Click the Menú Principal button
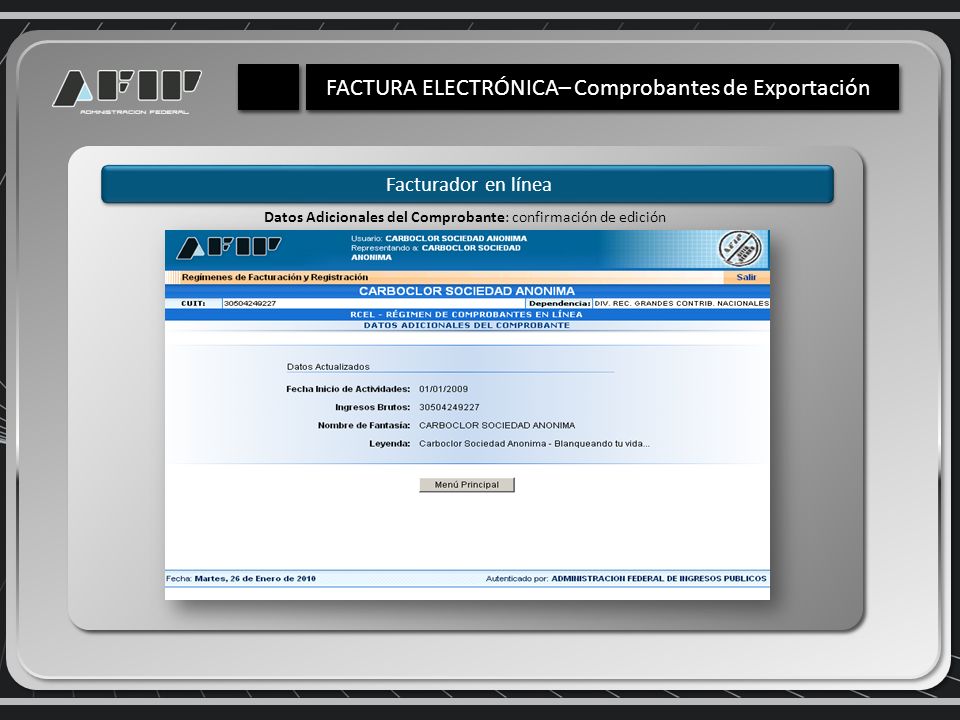The height and width of the screenshot is (720, 960). [x=467, y=484]
